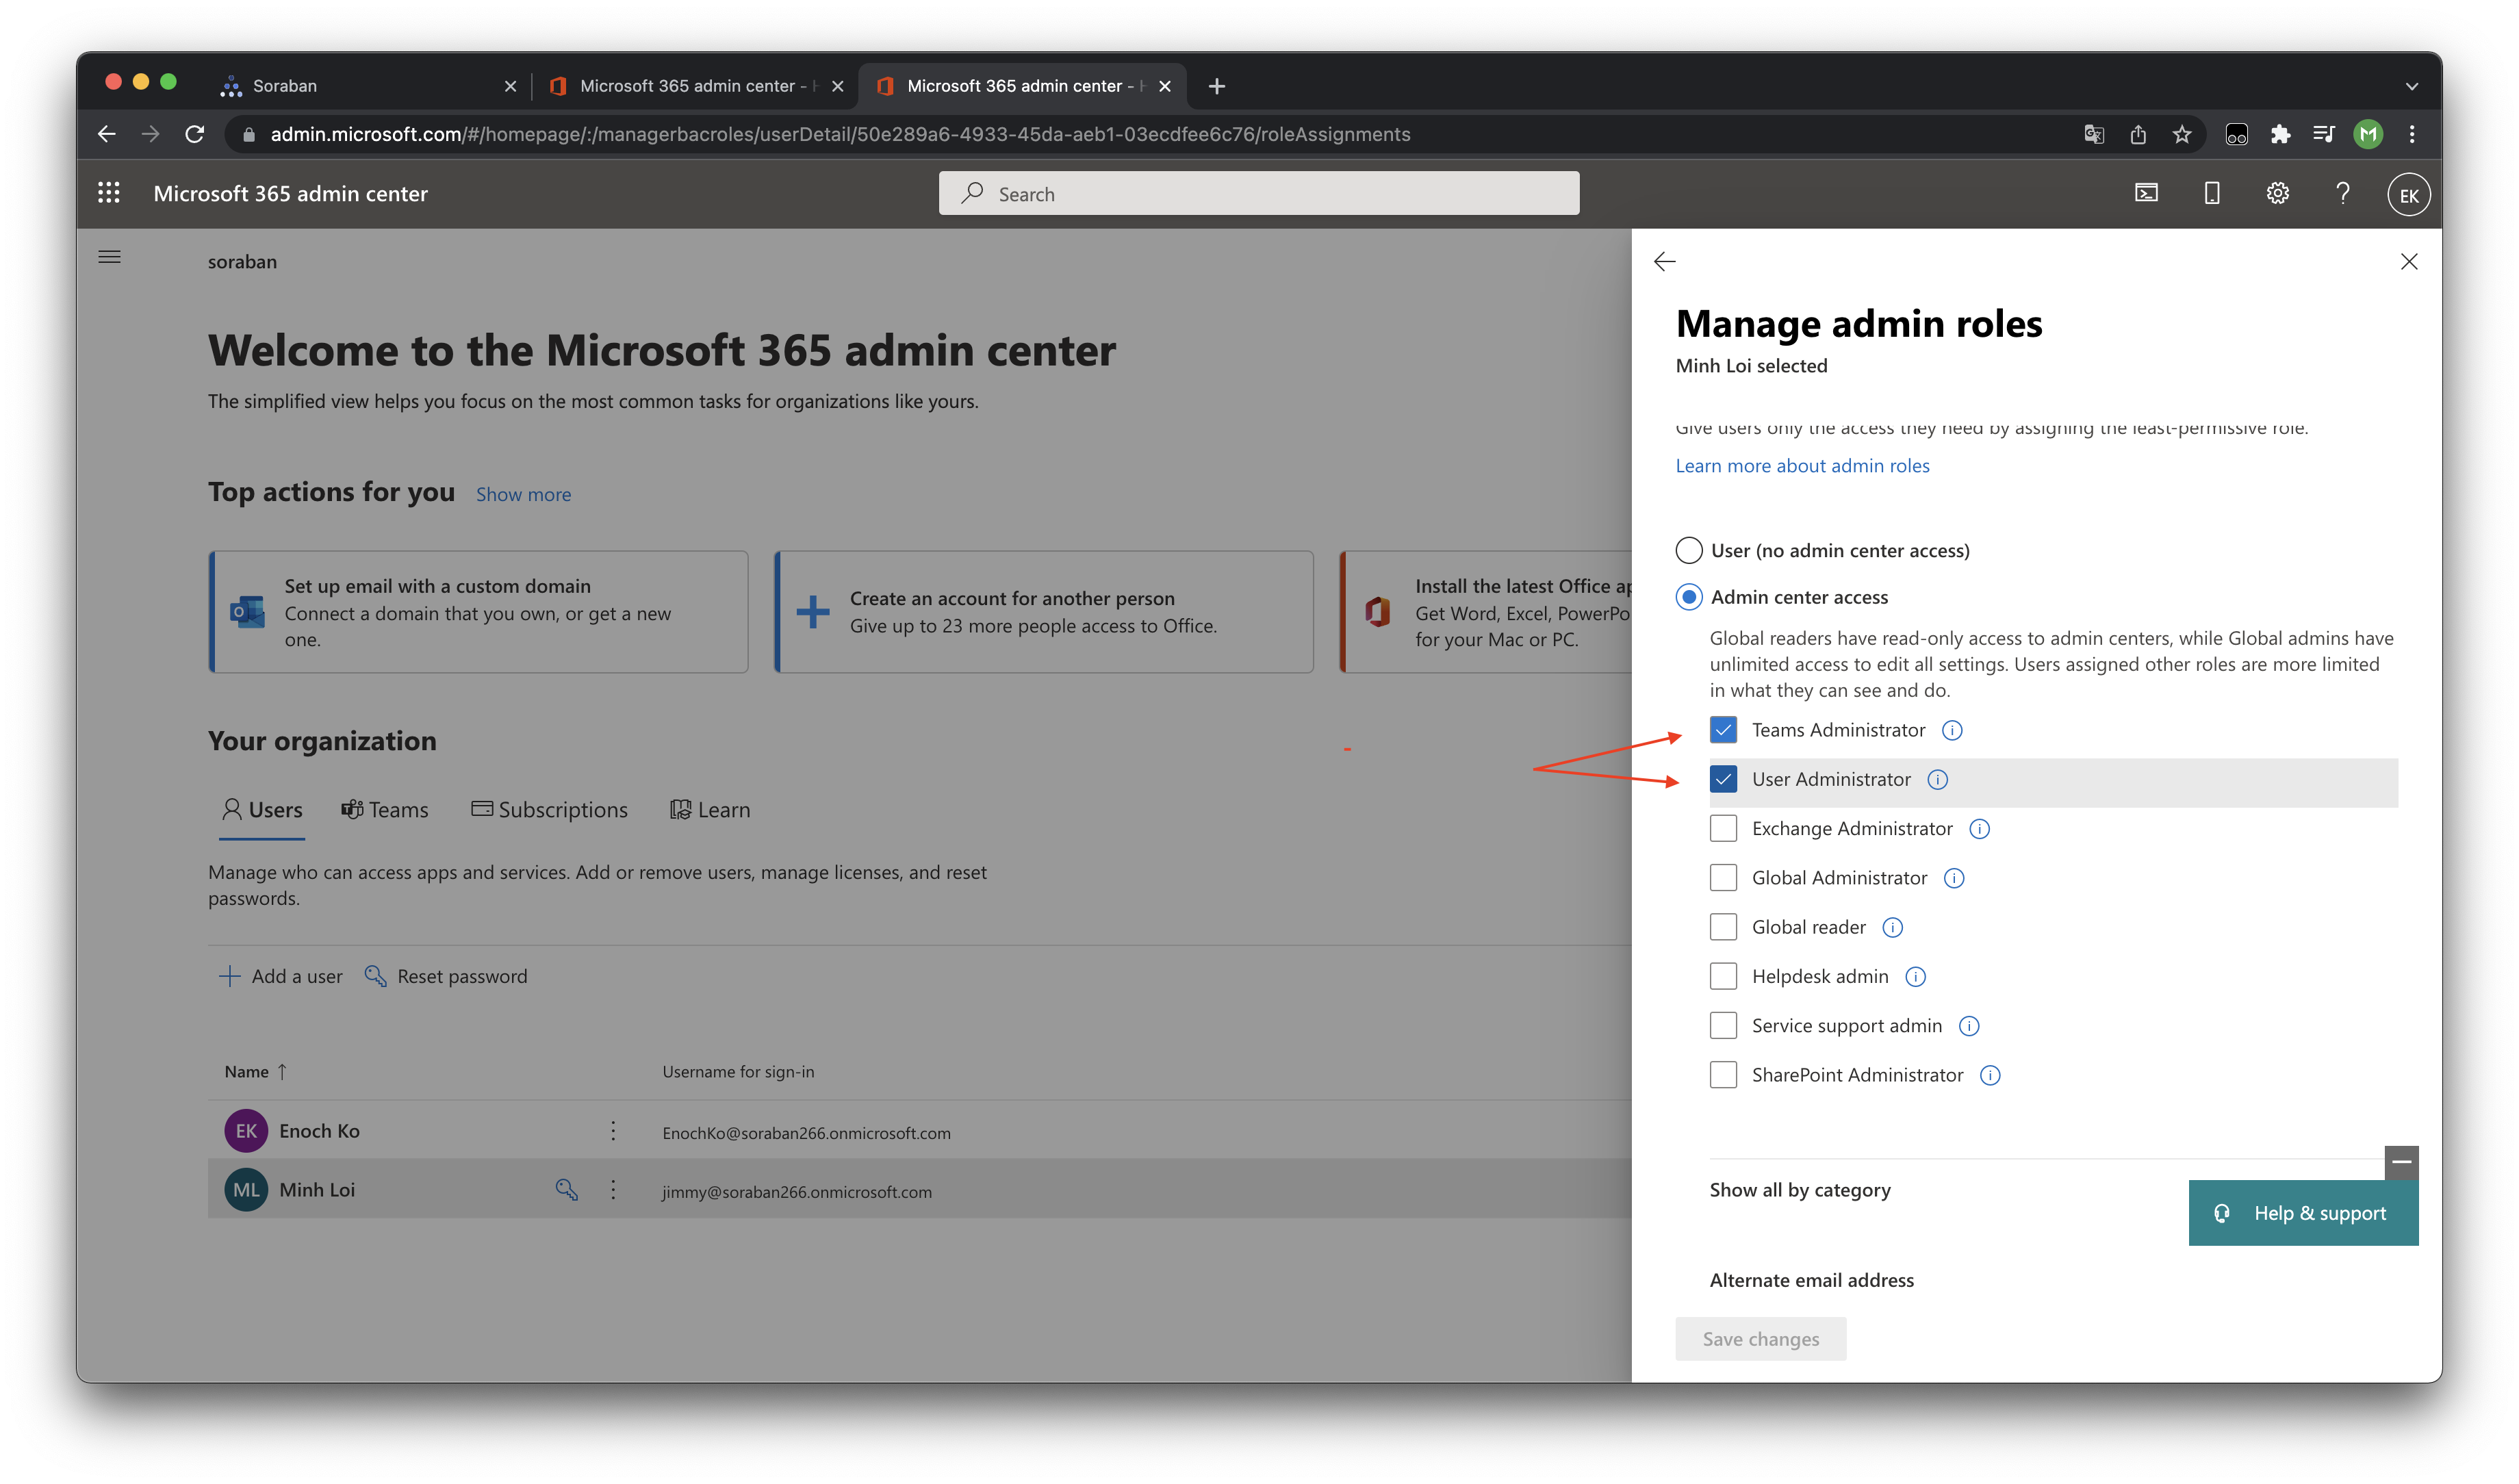Show info for Global reader role
The image size is (2519, 1484).
[1892, 928]
